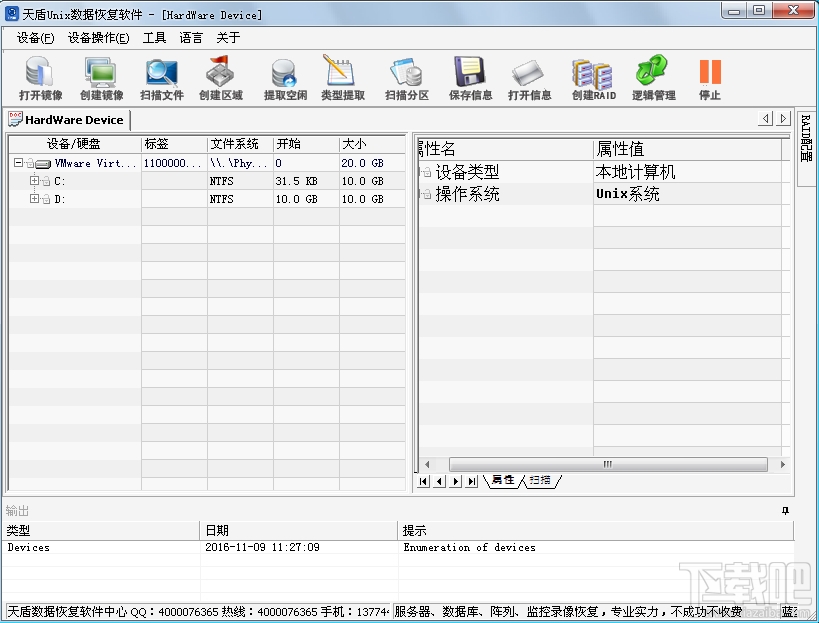Image resolution: width=819 pixels, height=623 pixels.
Task: Open the 工具 menu
Action: tap(155, 38)
